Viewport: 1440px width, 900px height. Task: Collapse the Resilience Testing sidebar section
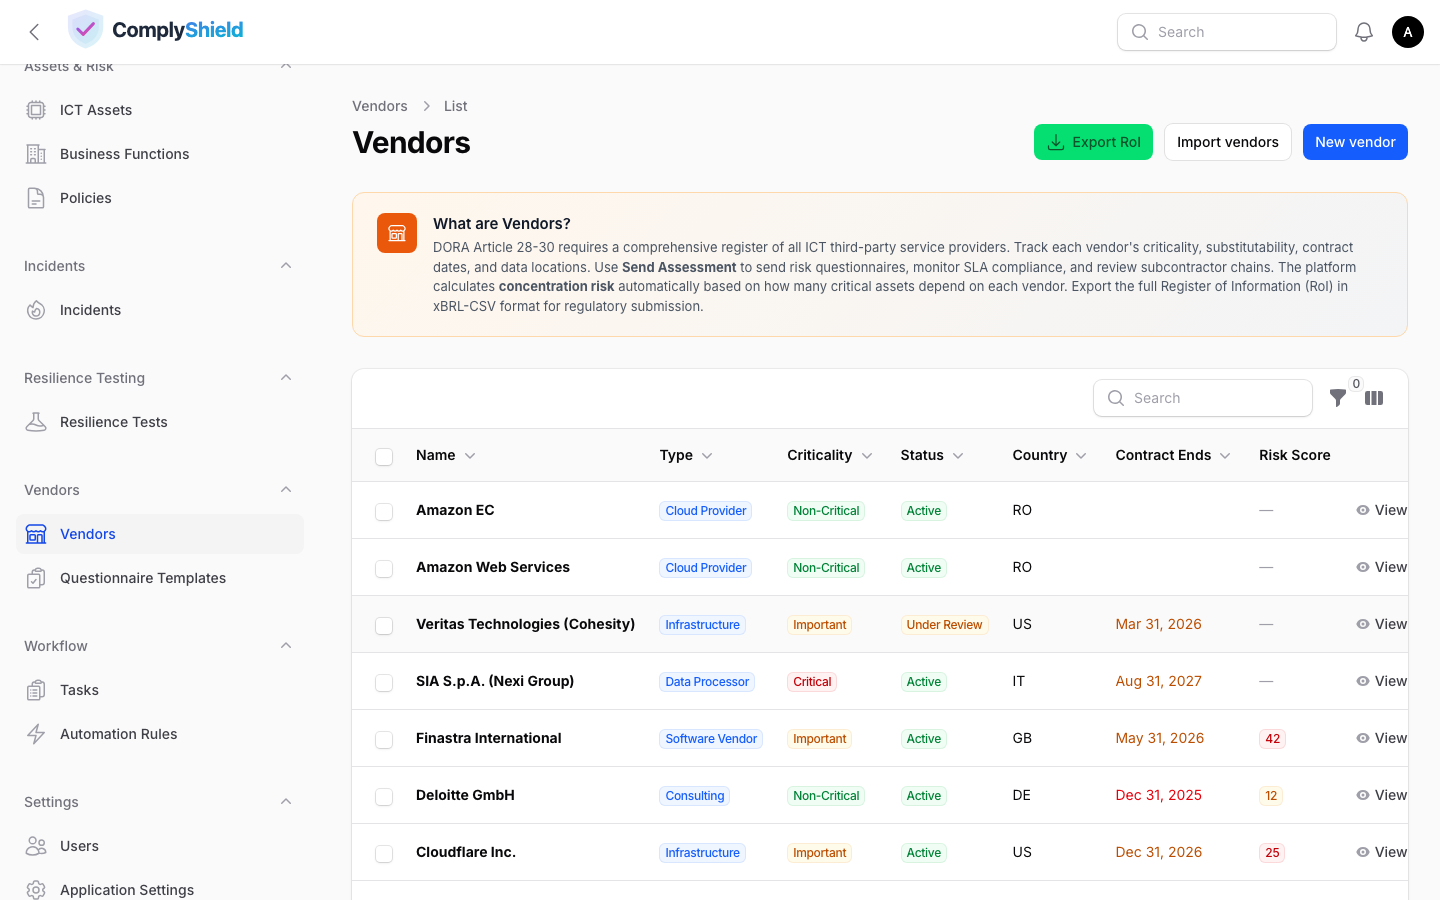(x=286, y=378)
